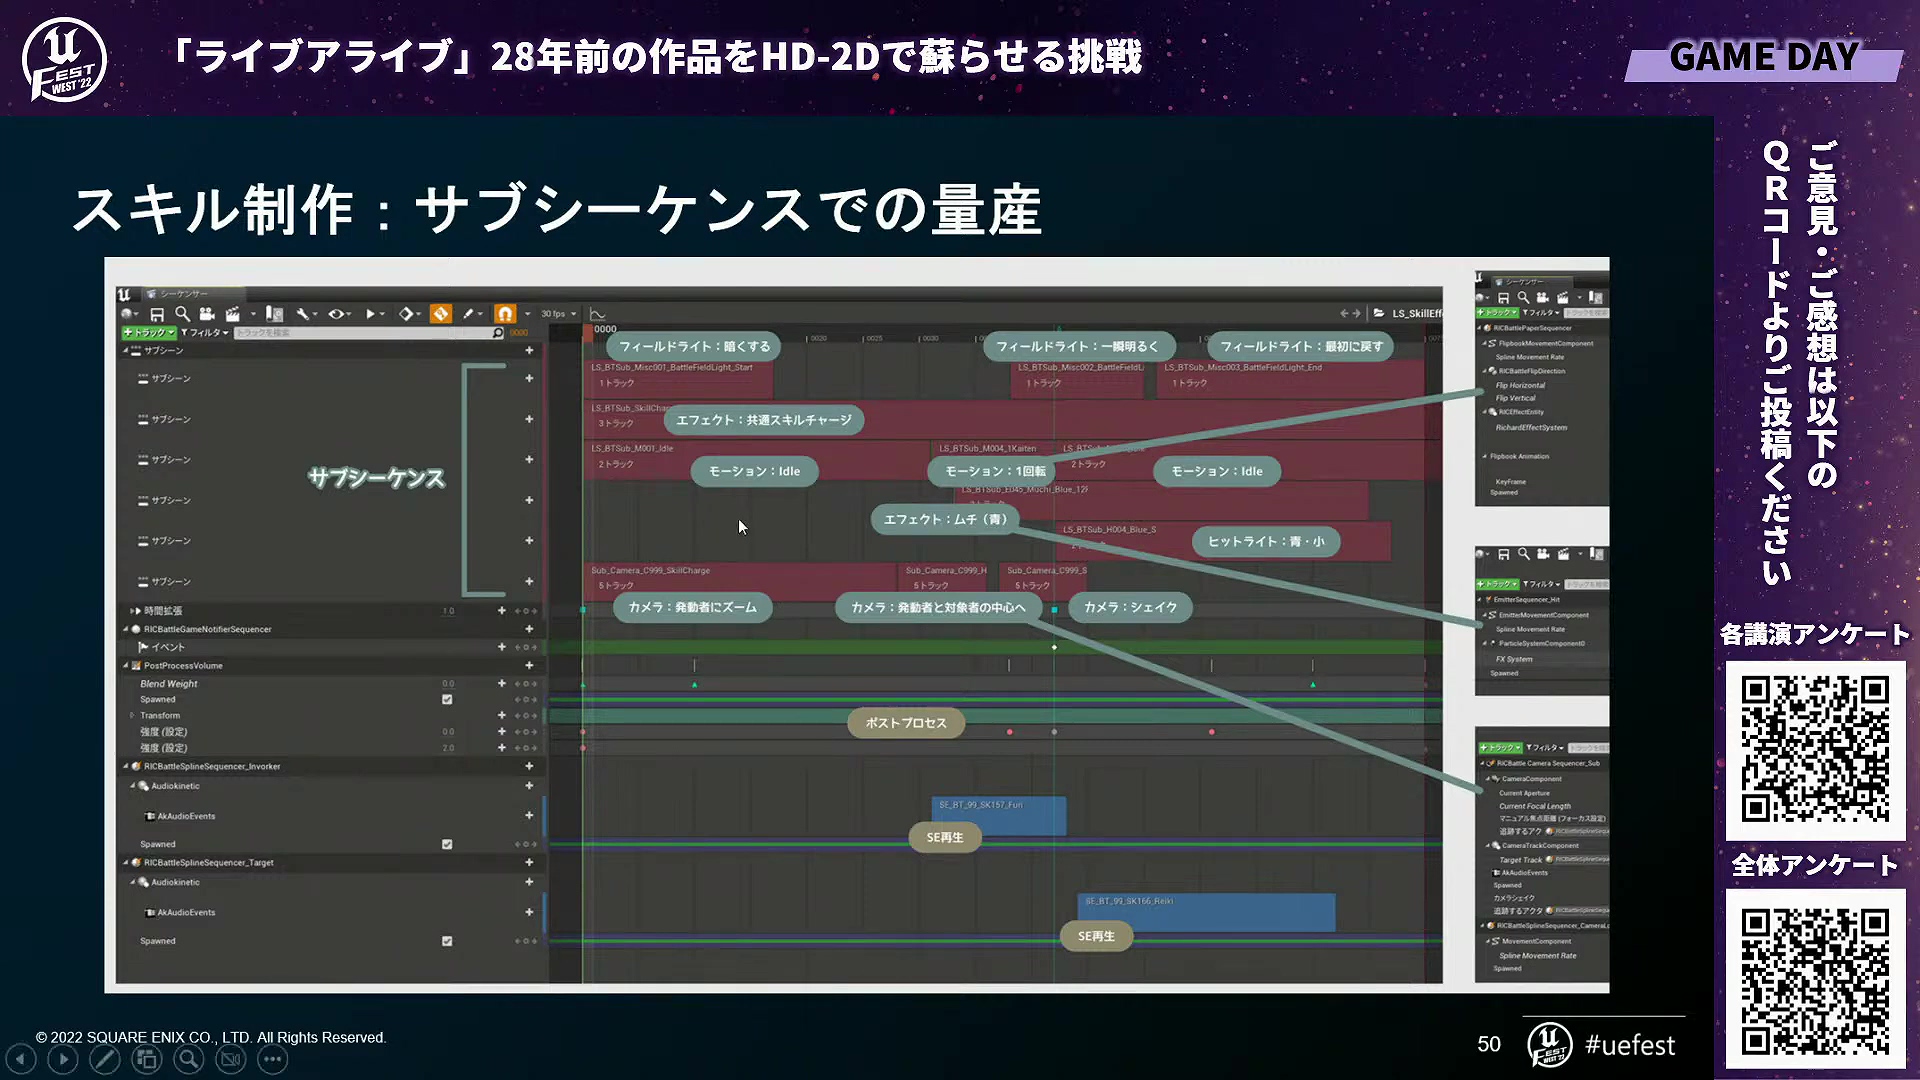Click the green +トラック add track button

pos(149,333)
